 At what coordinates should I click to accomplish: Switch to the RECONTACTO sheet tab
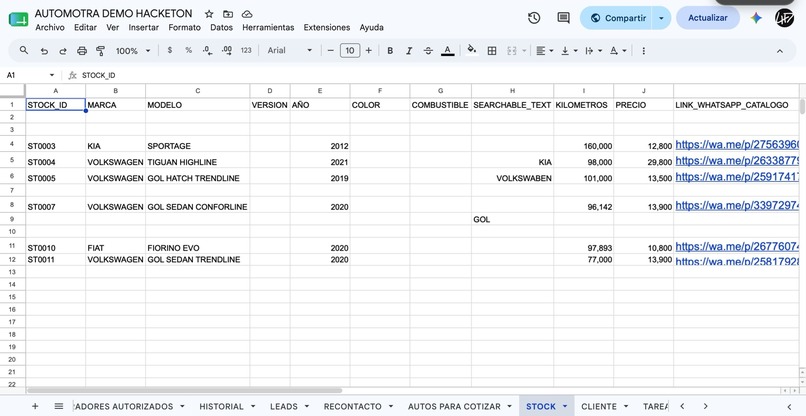353,406
